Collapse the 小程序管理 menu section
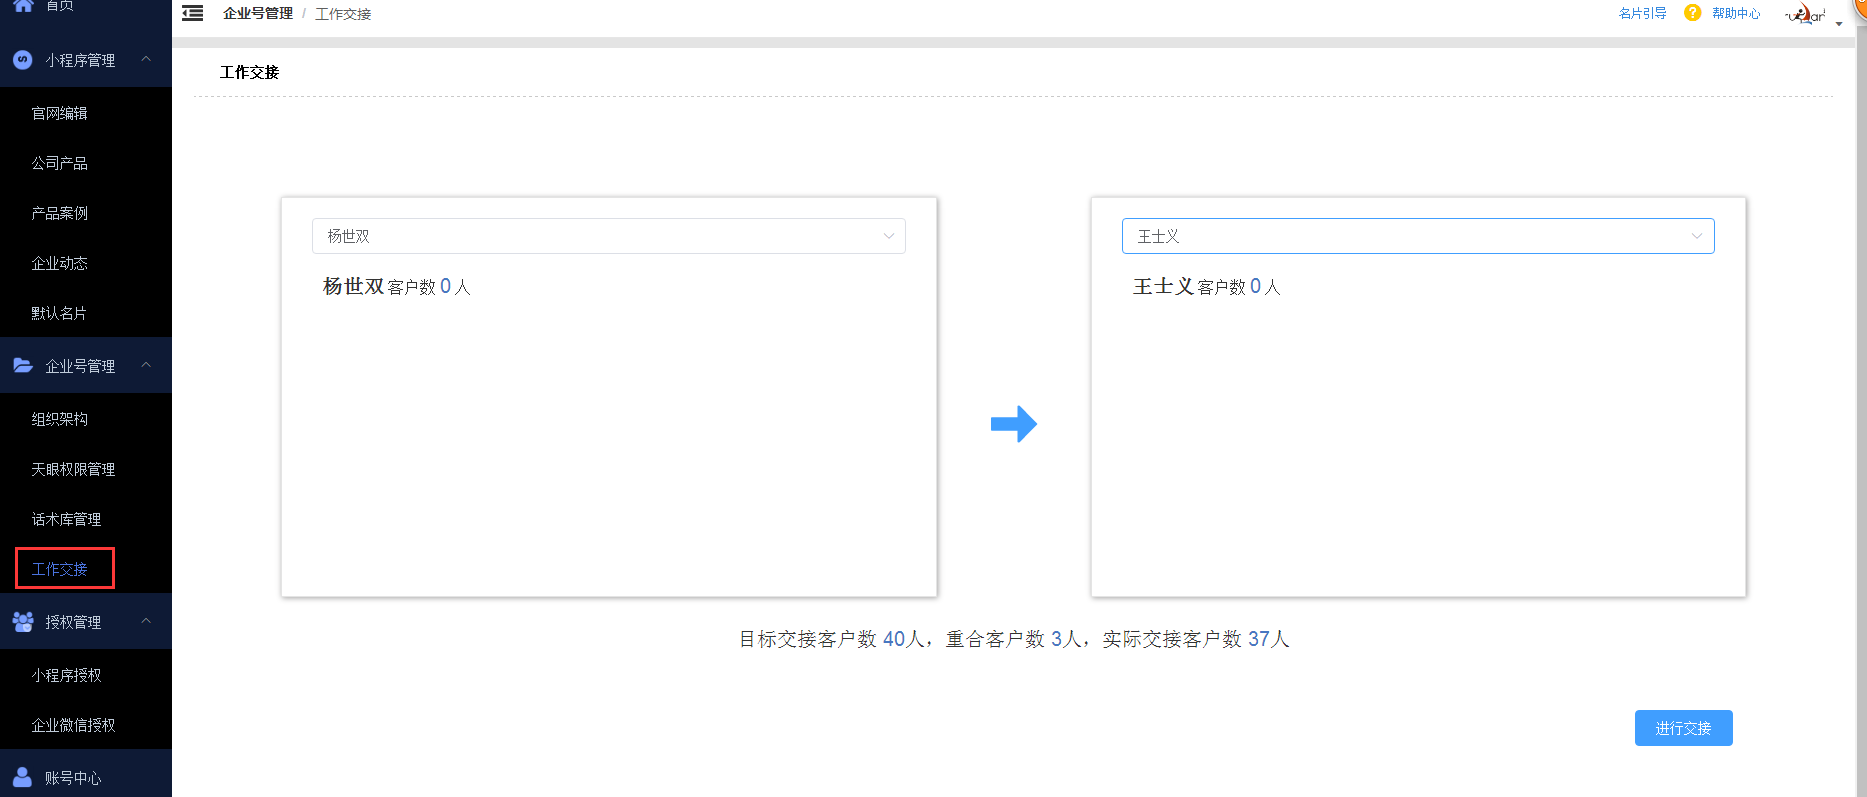 point(146,60)
